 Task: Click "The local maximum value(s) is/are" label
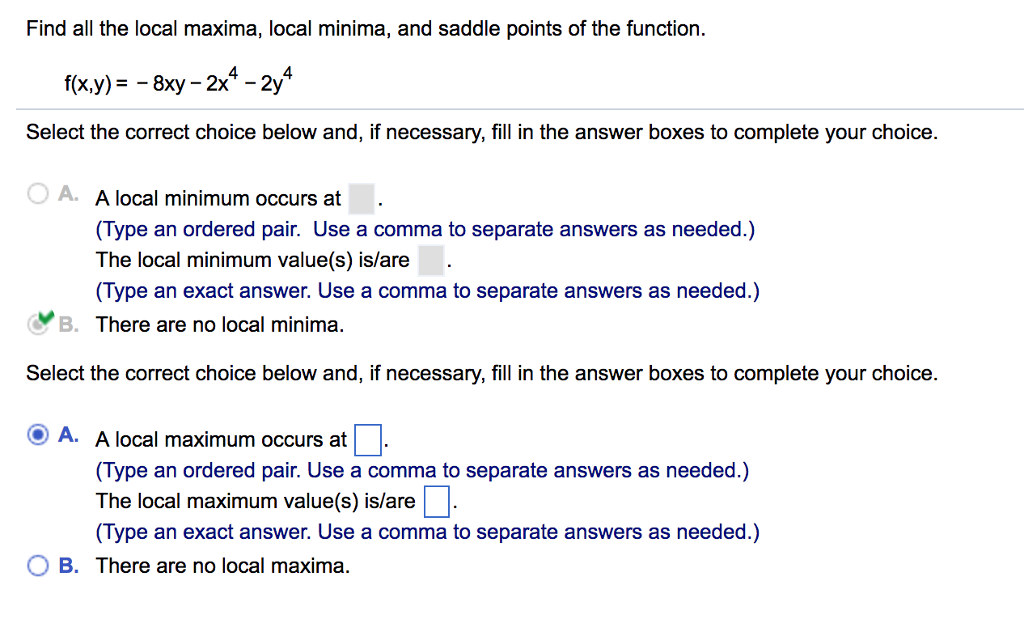(255, 501)
